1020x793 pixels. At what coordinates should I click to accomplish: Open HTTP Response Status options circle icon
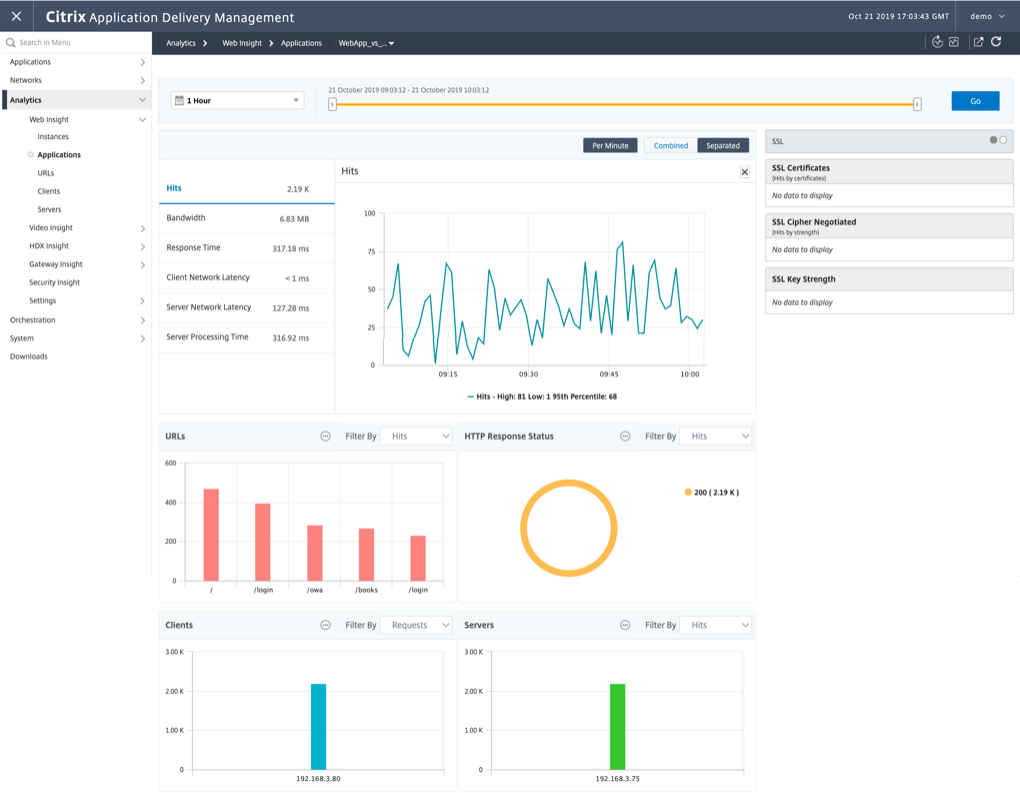click(625, 437)
